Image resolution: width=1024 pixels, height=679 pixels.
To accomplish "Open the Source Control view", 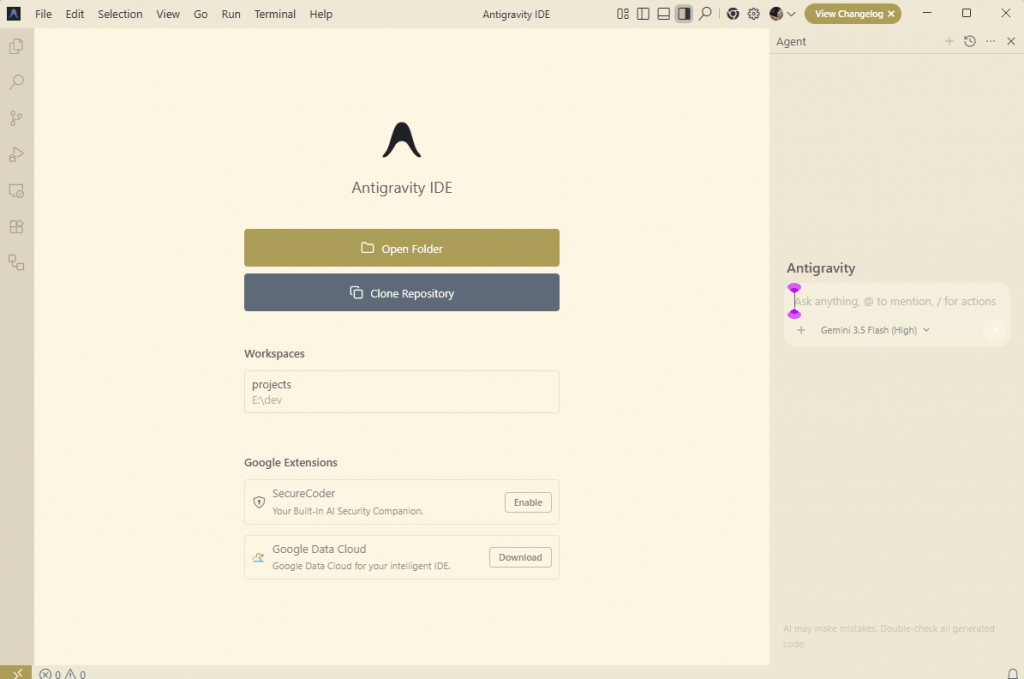I will pos(16,118).
